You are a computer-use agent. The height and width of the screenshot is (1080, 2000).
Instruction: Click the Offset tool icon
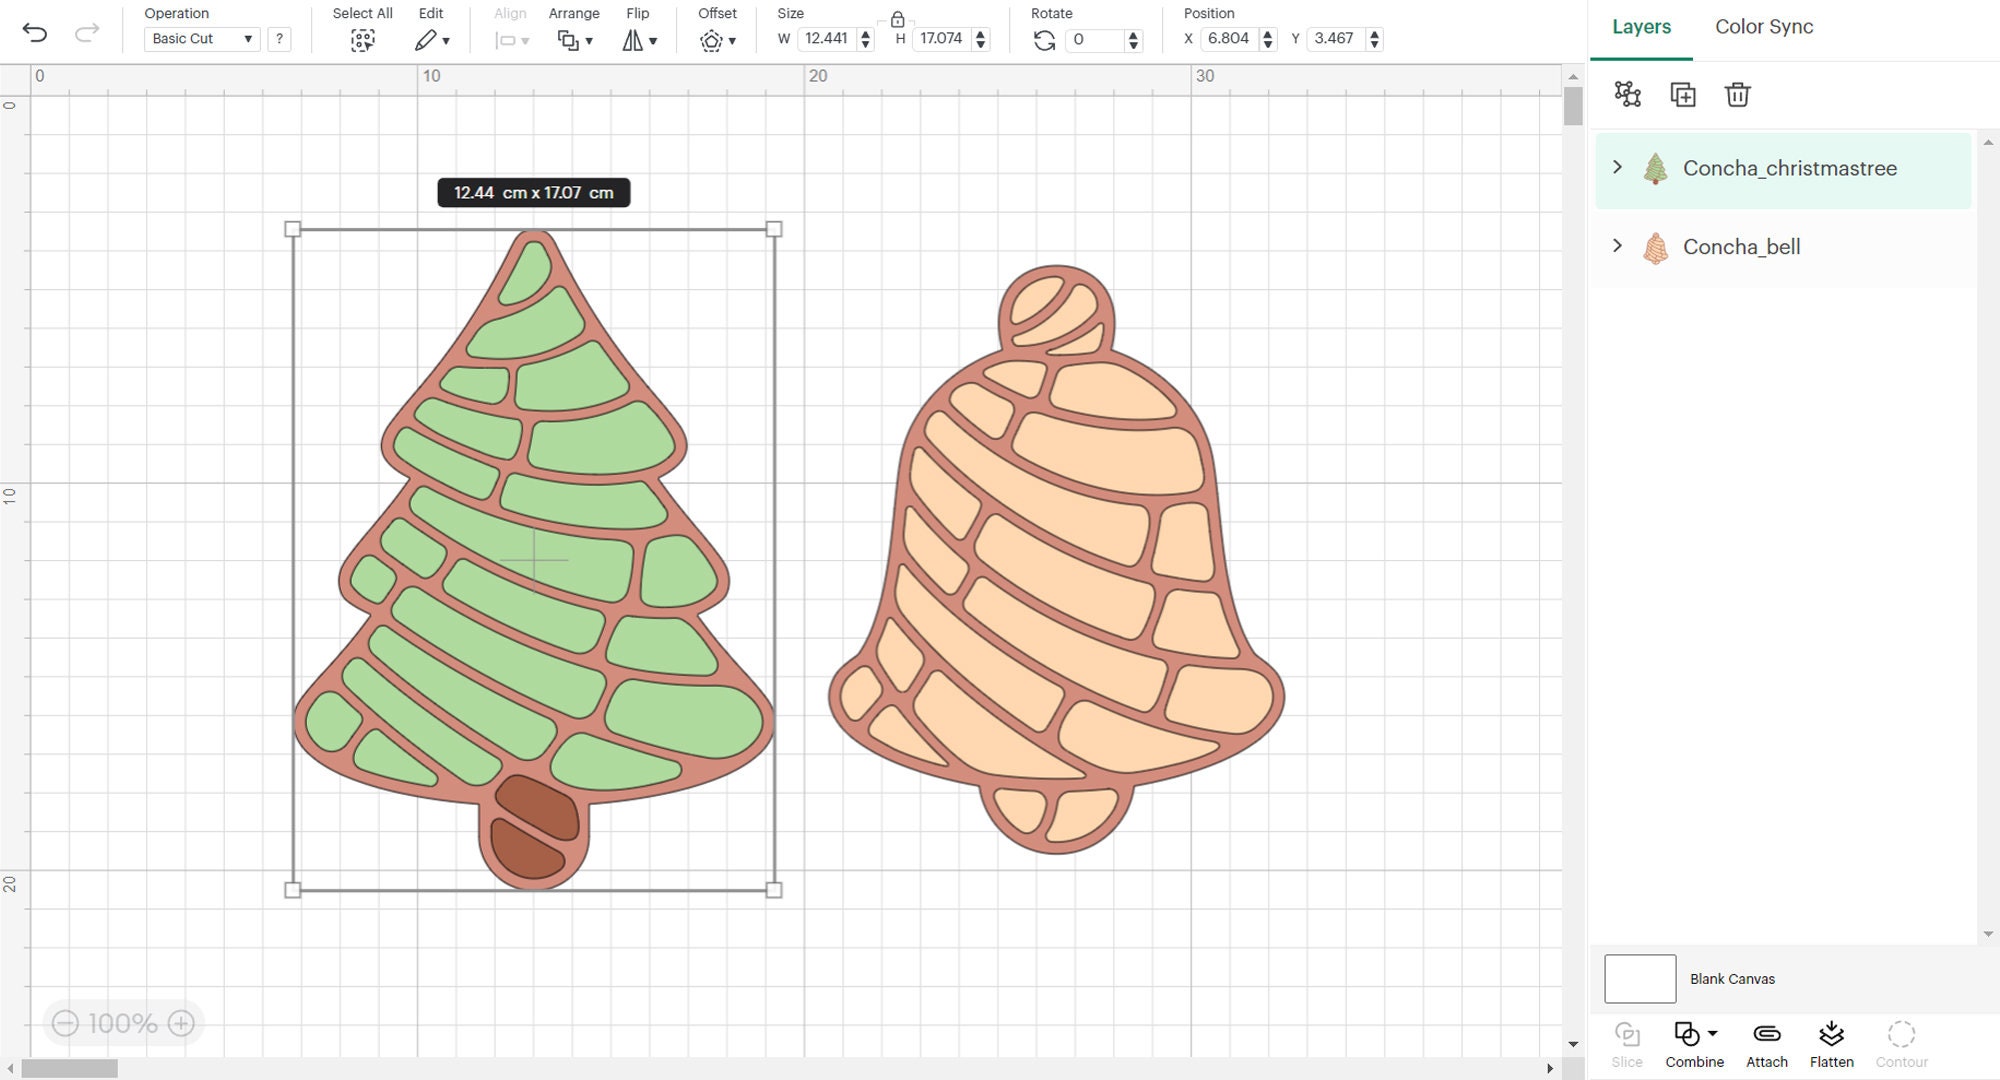point(712,39)
